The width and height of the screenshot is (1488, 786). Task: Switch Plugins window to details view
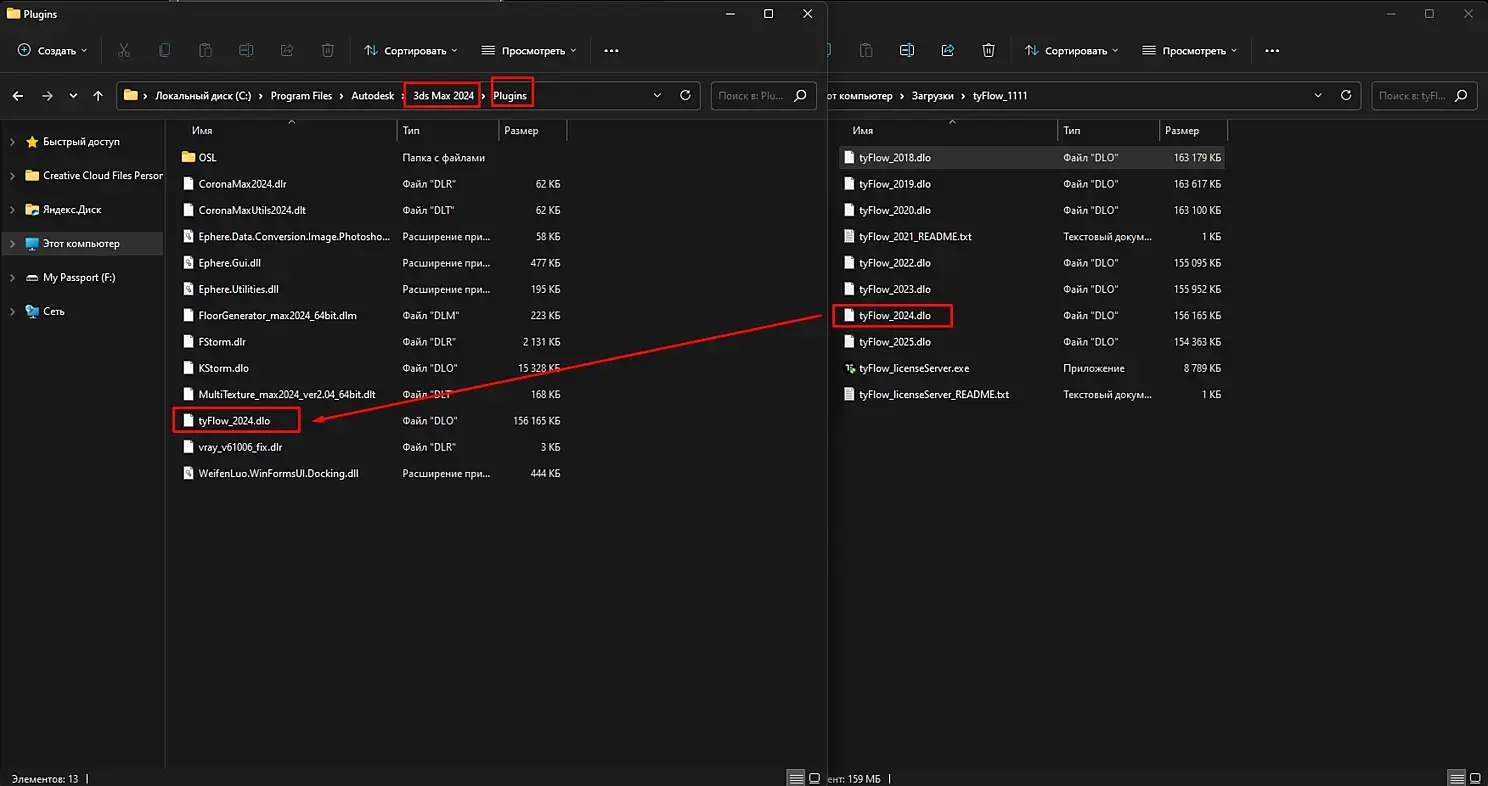tap(796, 778)
